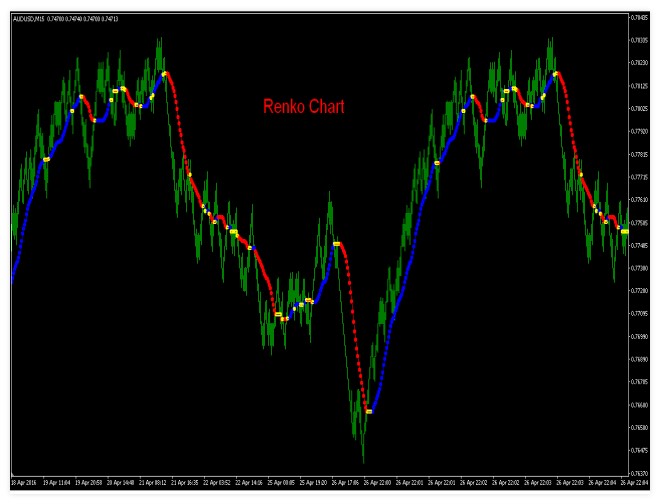Click the 25 Apr 19:20 time label

click(x=313, y=483)
